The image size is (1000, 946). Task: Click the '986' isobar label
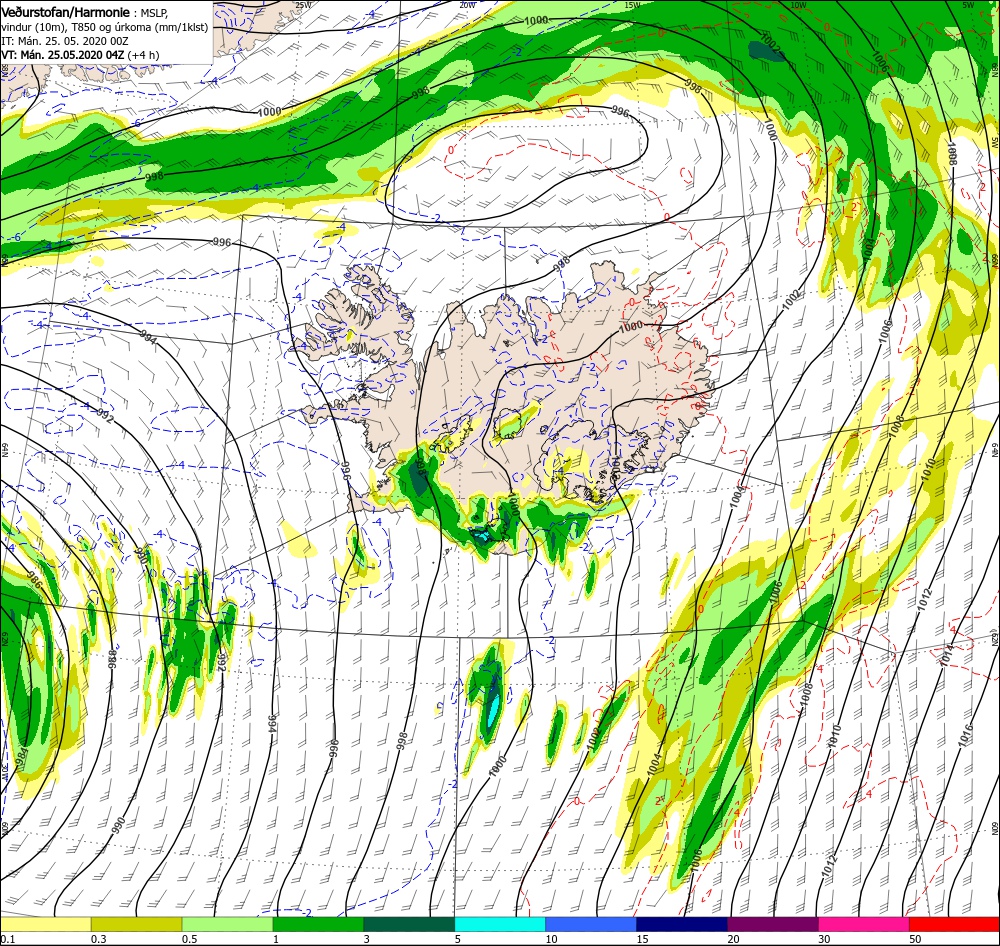coord(35,579)
